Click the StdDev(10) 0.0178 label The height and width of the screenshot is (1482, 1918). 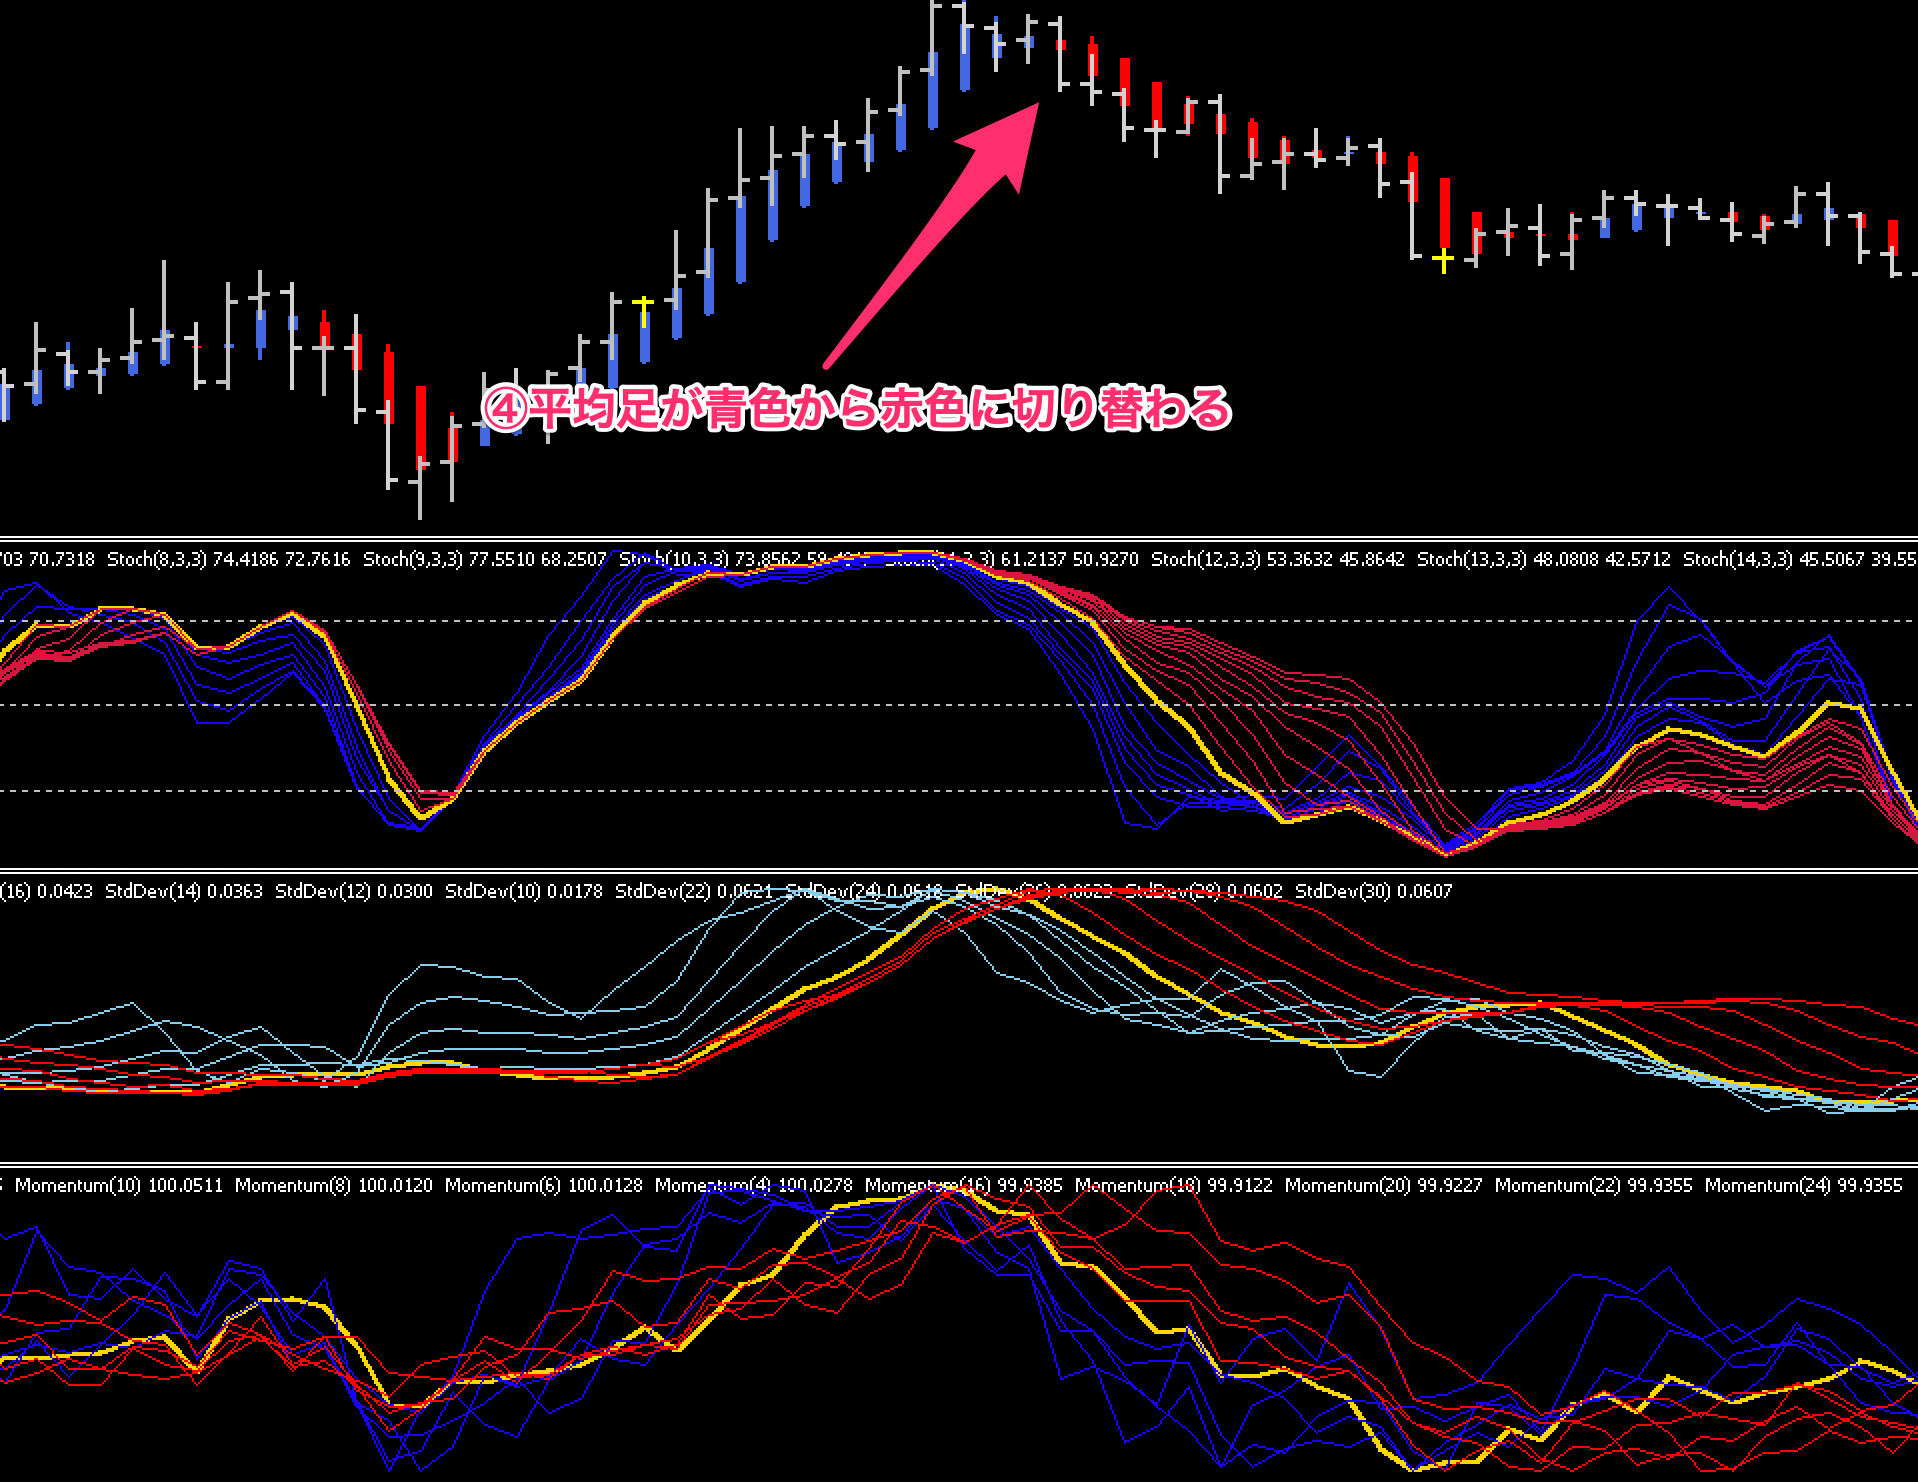524,891
